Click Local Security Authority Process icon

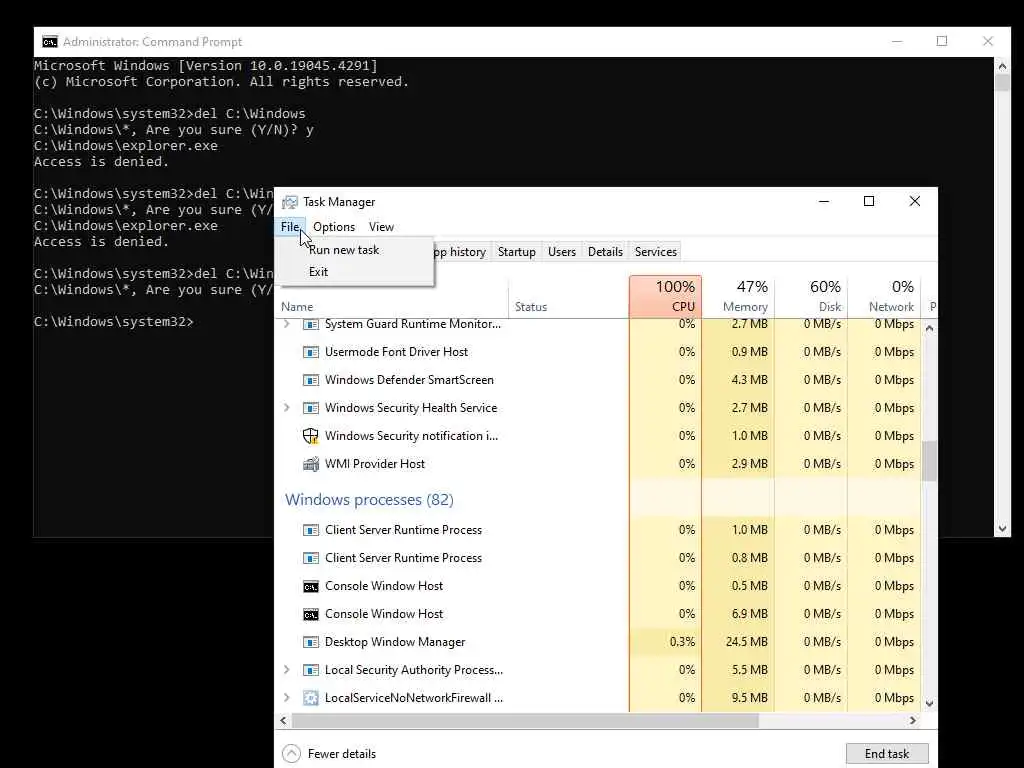pyautogui.click(x=311, y=670)
